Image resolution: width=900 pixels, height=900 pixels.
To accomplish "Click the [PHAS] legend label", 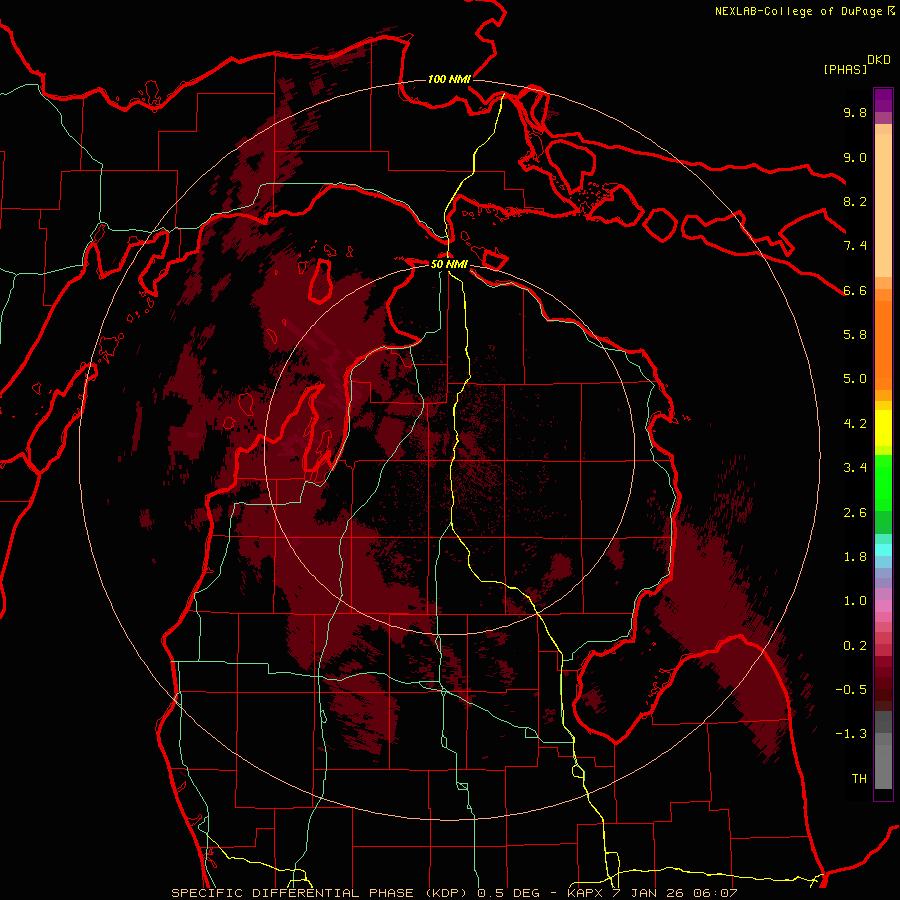I will coord(845,69).
